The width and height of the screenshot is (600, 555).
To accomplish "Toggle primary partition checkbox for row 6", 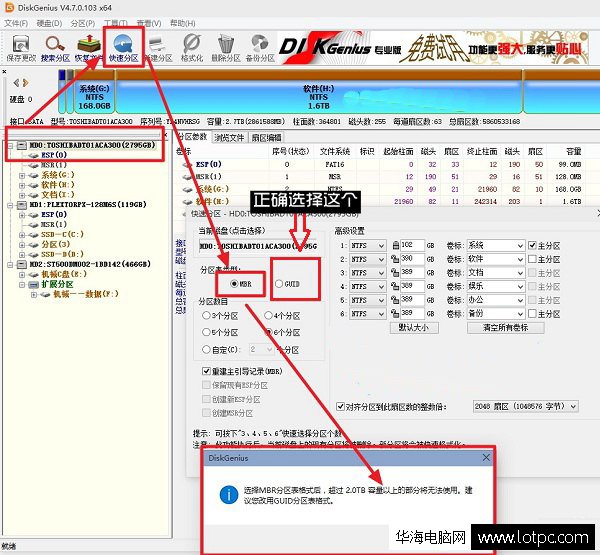I will (x=532, y=313).
